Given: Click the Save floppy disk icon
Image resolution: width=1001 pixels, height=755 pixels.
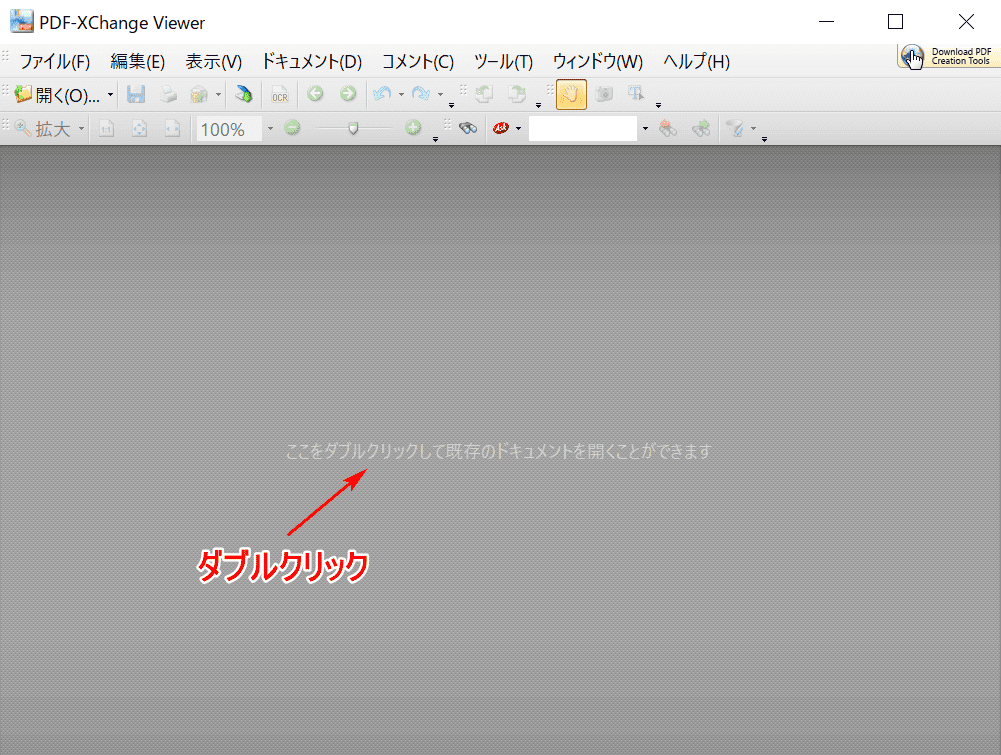Looking at the screenshot, I should pyautogui.click(x=136, y=94).
